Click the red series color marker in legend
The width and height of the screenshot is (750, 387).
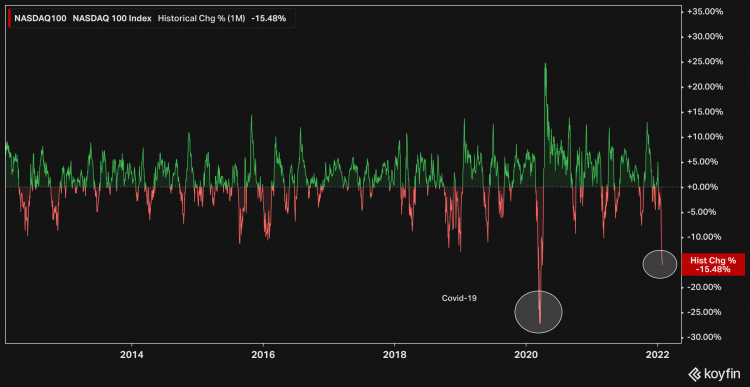[9, 19]
